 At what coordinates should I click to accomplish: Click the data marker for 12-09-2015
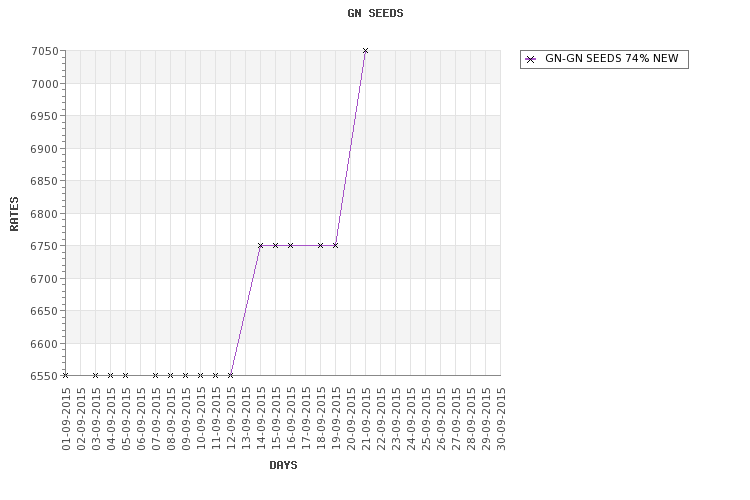230,375
